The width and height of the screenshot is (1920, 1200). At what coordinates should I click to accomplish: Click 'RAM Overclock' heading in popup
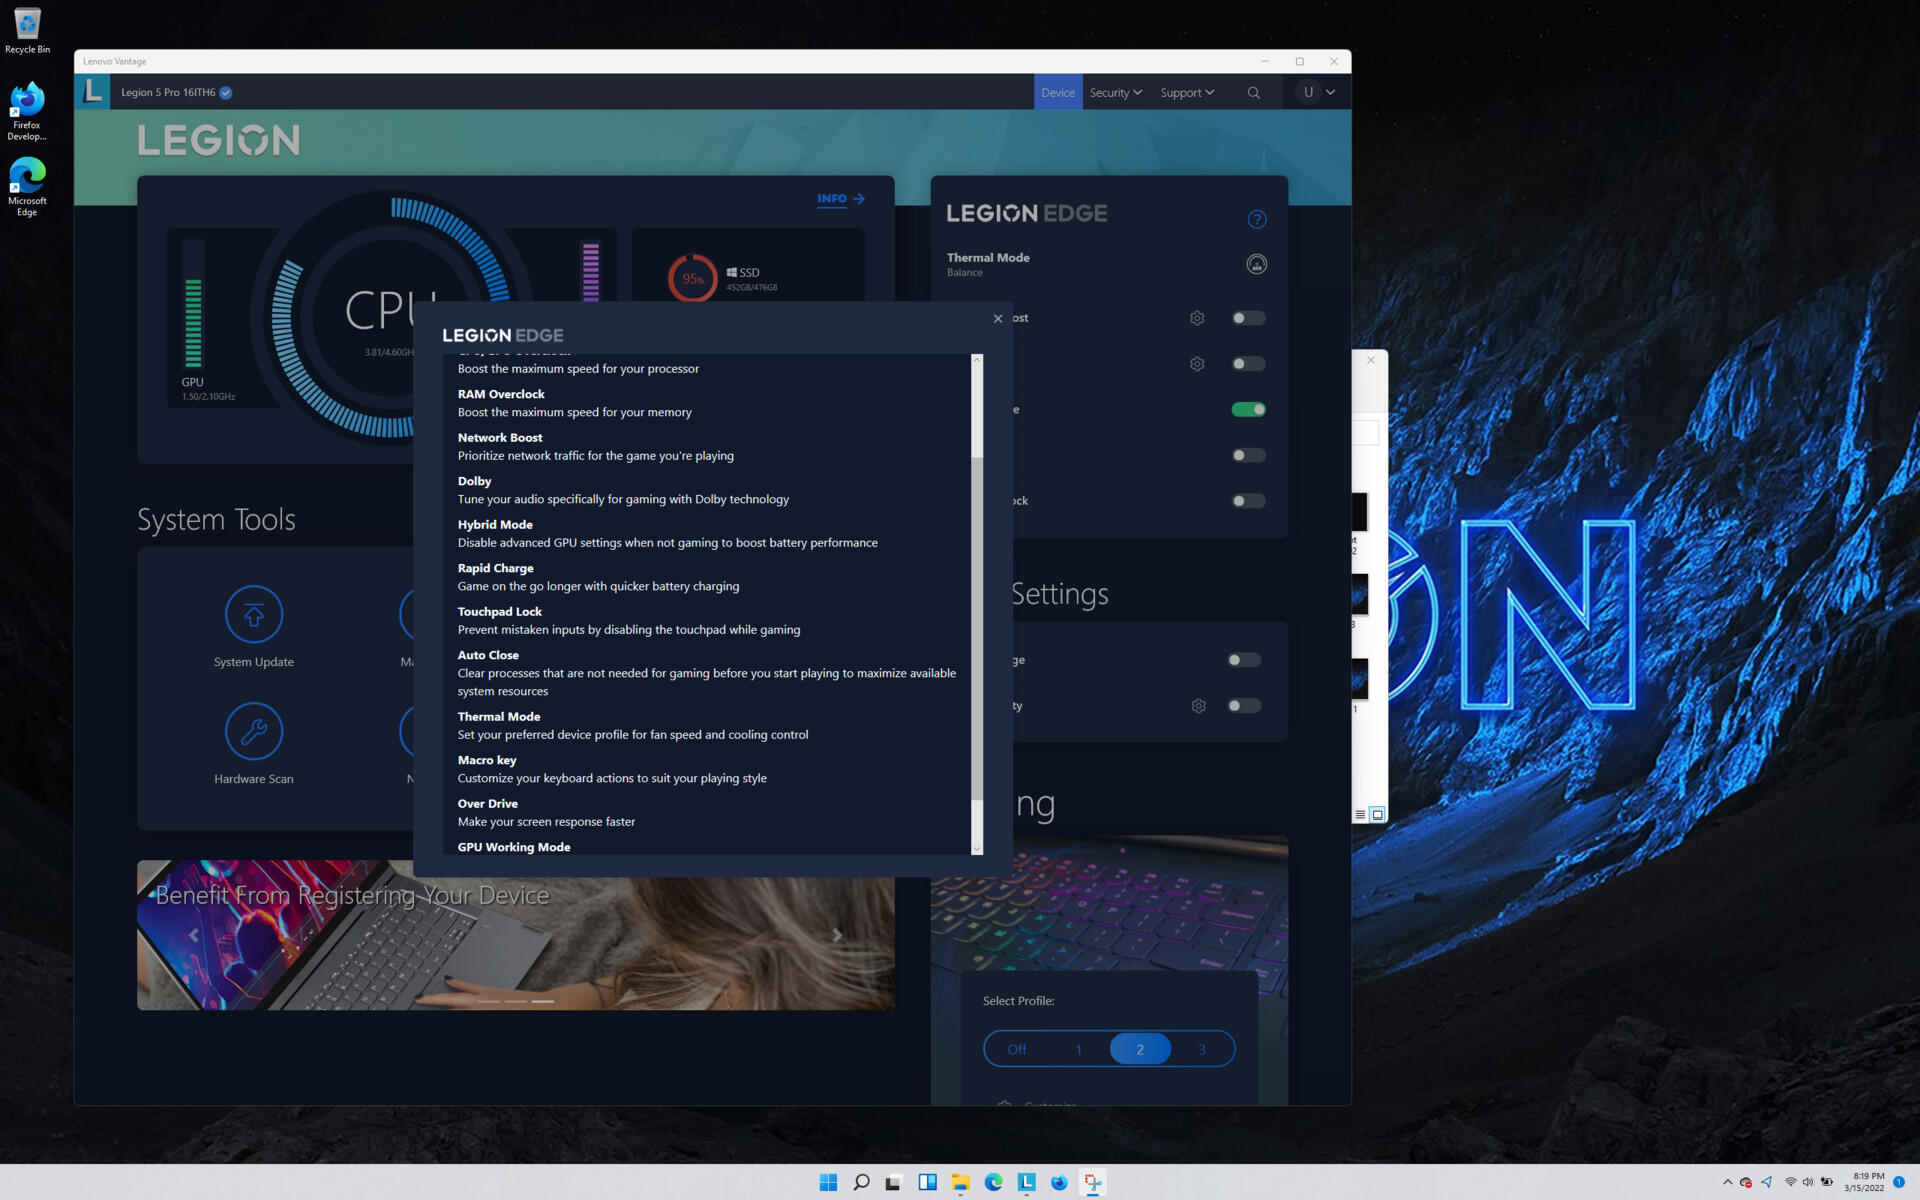tap(501, 394)
